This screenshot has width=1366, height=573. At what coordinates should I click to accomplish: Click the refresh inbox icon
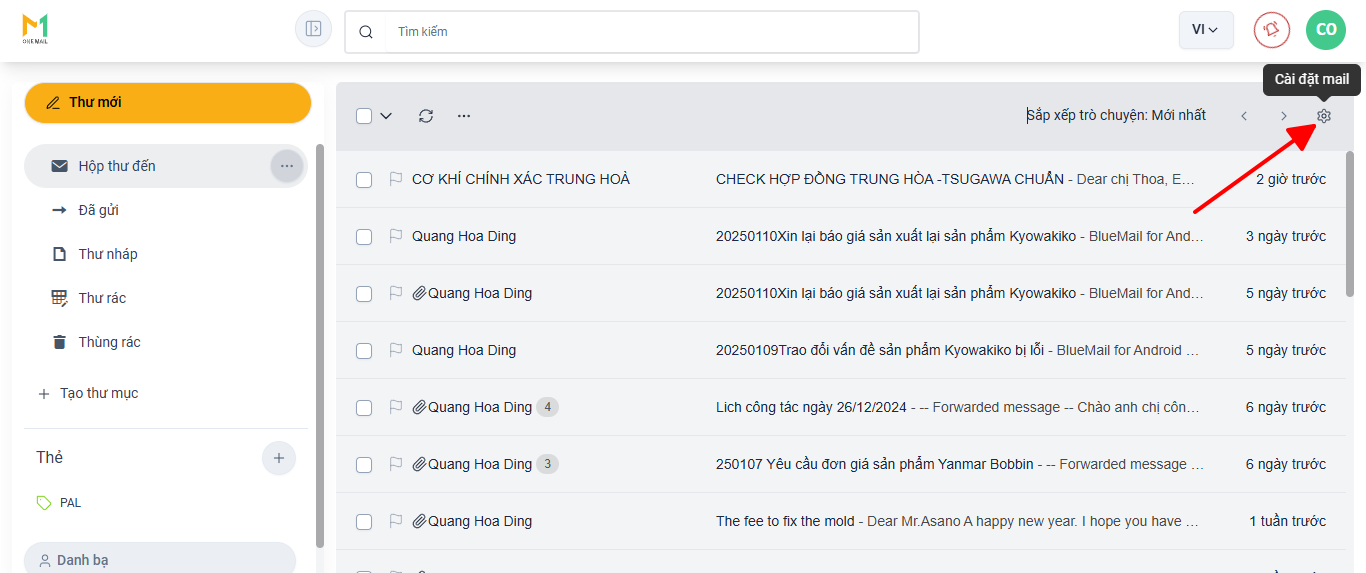(426, 116)
